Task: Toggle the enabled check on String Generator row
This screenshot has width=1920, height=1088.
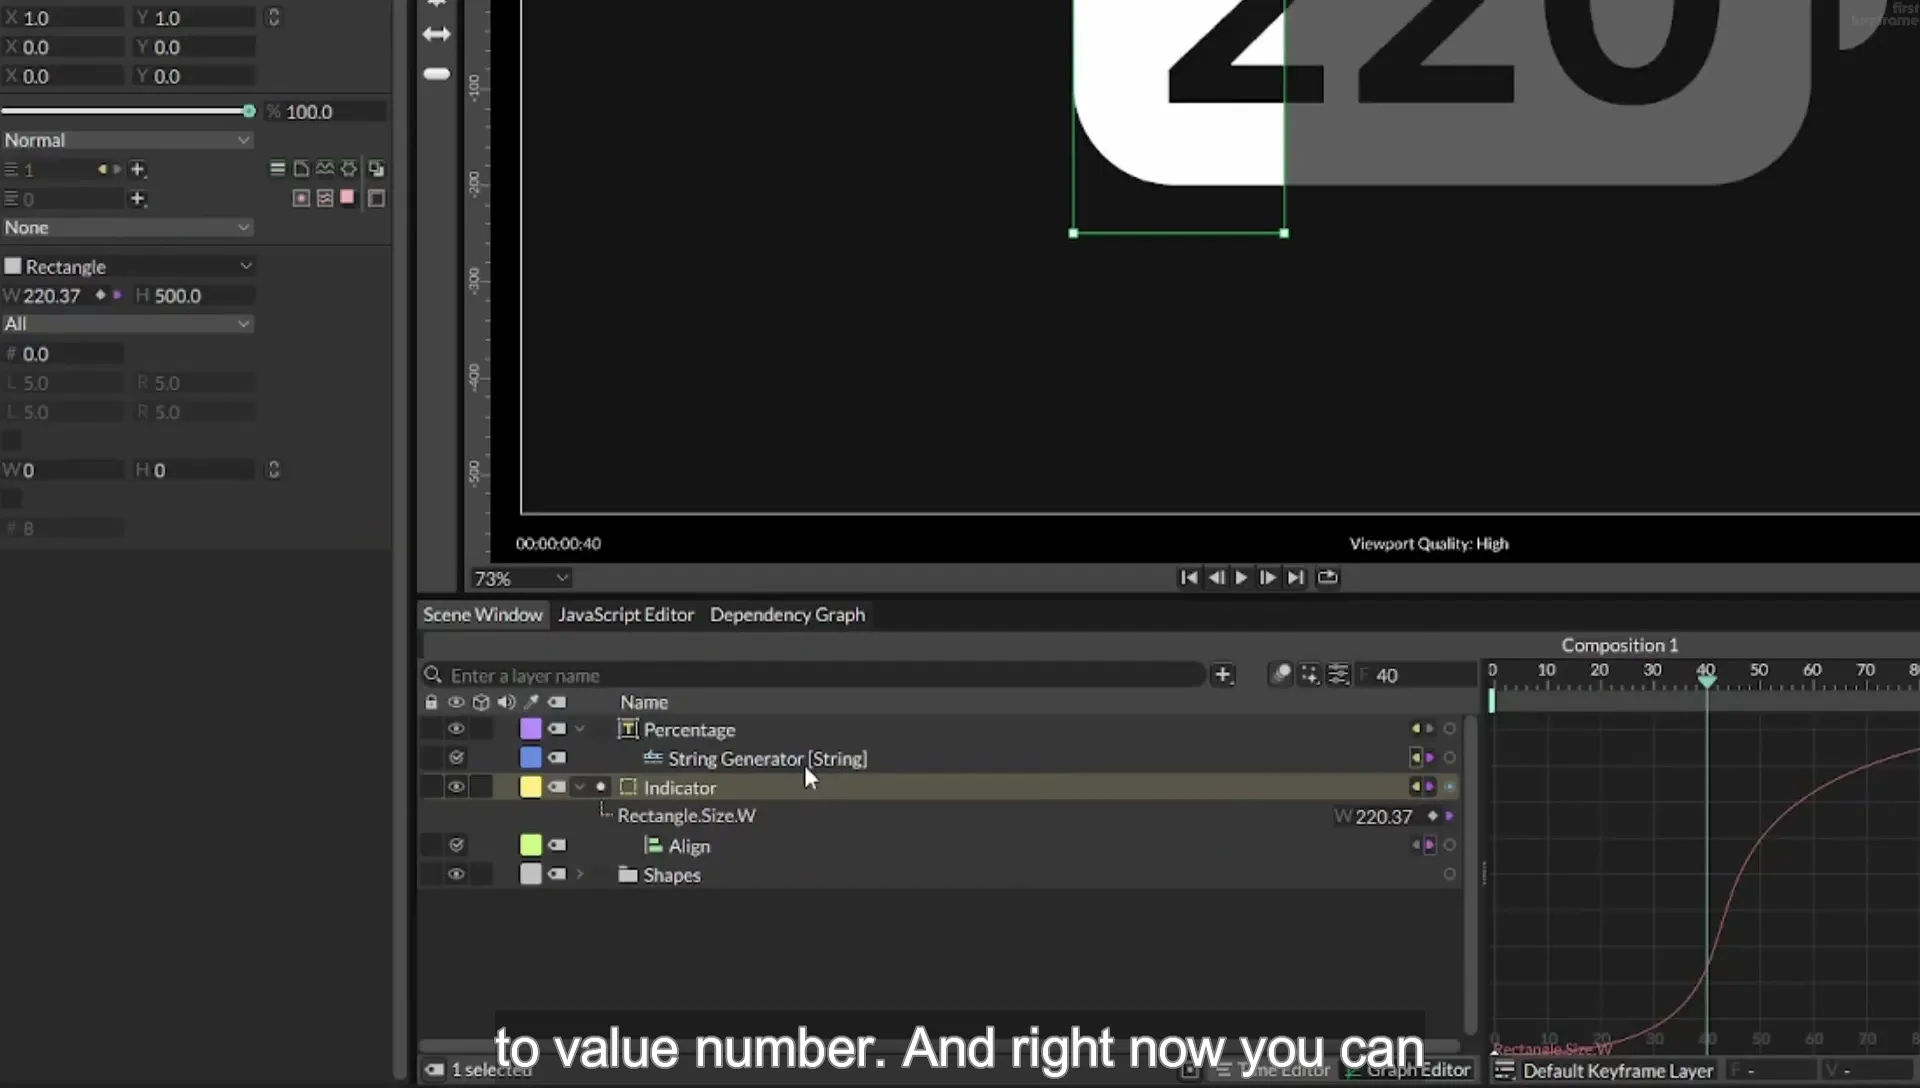Action: 456,758
